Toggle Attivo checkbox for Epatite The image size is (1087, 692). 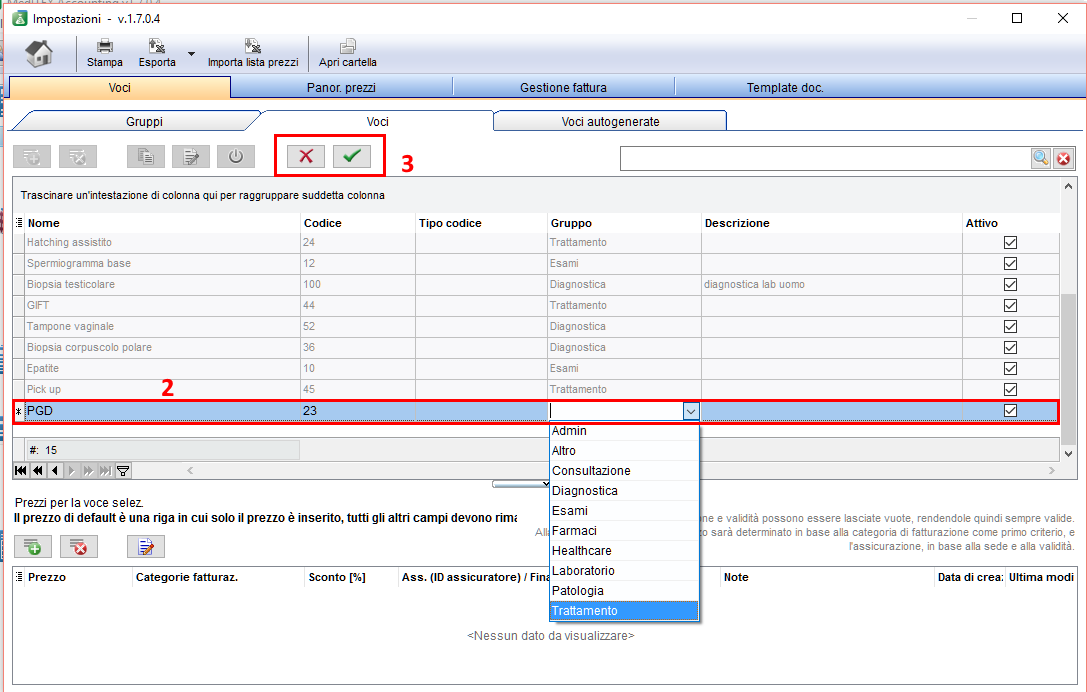1010,368
